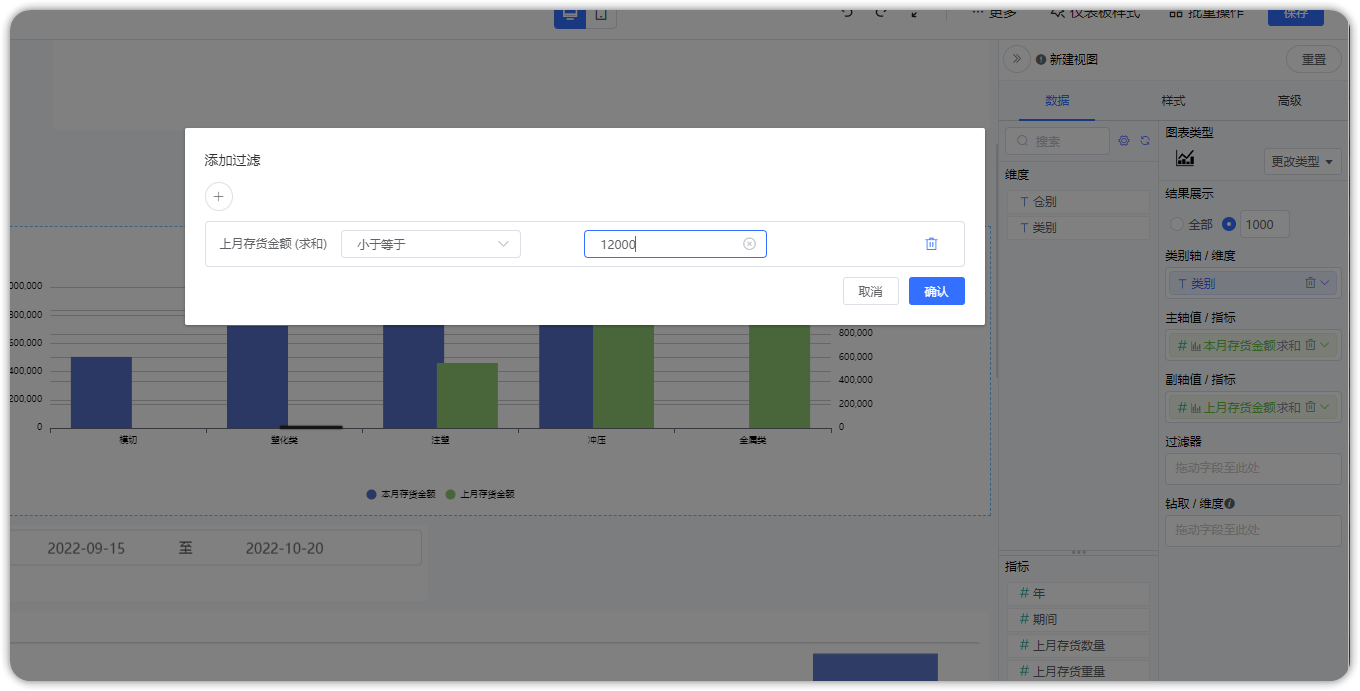Click the 上月存货金额 (求和) filter label

coord(273,244)
